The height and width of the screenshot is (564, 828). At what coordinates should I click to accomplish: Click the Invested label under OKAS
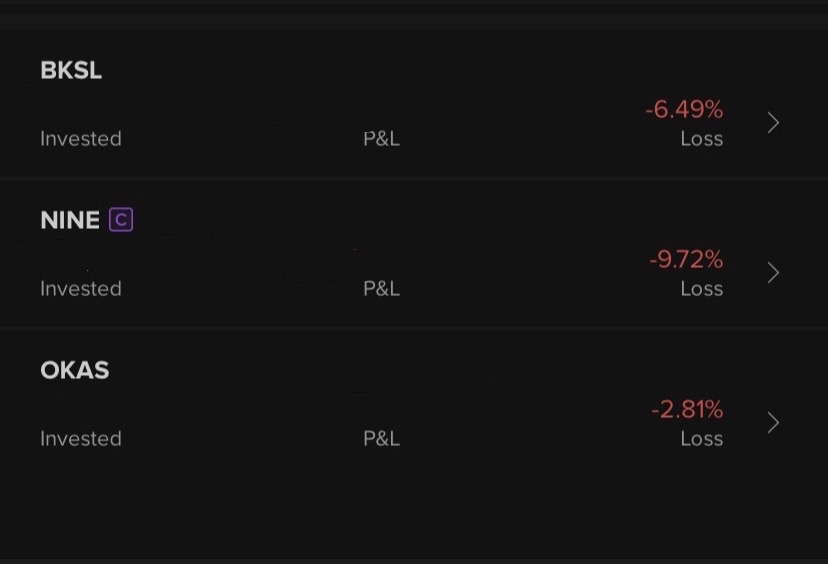click(x=81, y=439)
